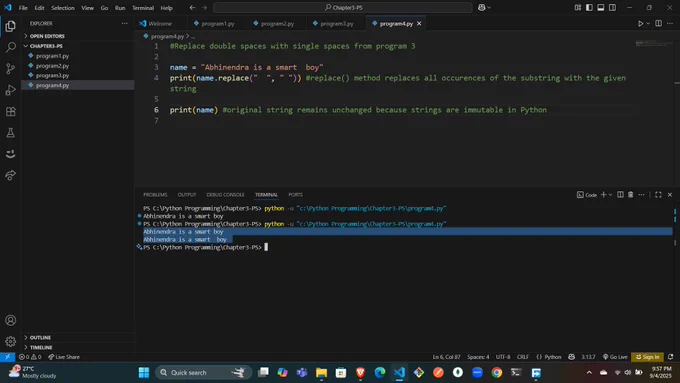Click the notifications bell in the status bar
This screenshot has width=680, height=383.
click(x=670, y=357)
